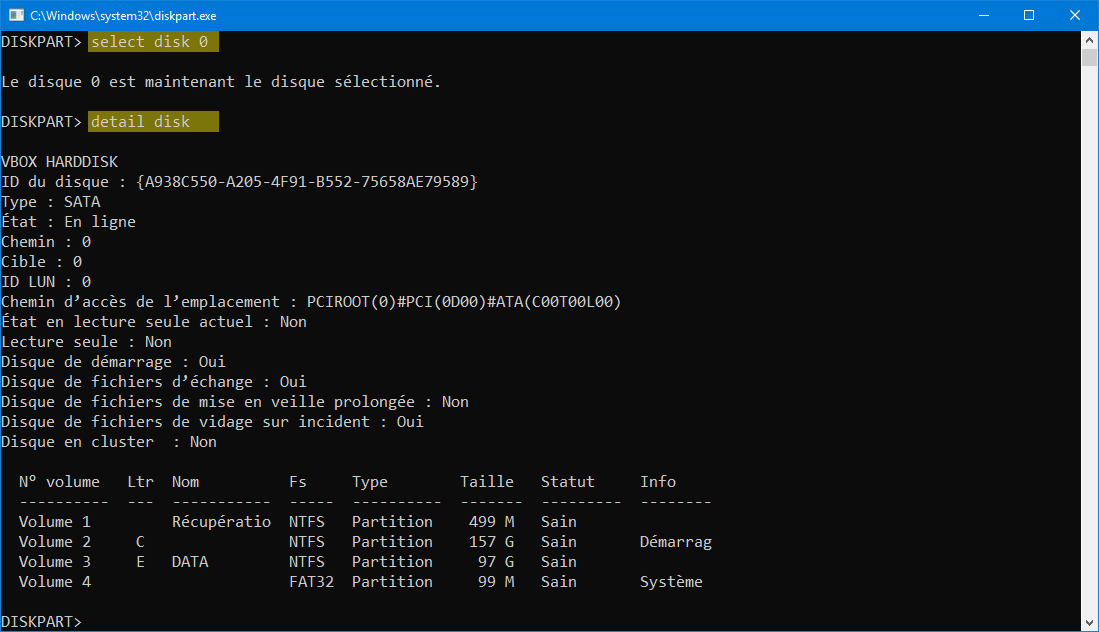
Task: Click the 'Lecture seule : Non' line
Action: [87, 342]
